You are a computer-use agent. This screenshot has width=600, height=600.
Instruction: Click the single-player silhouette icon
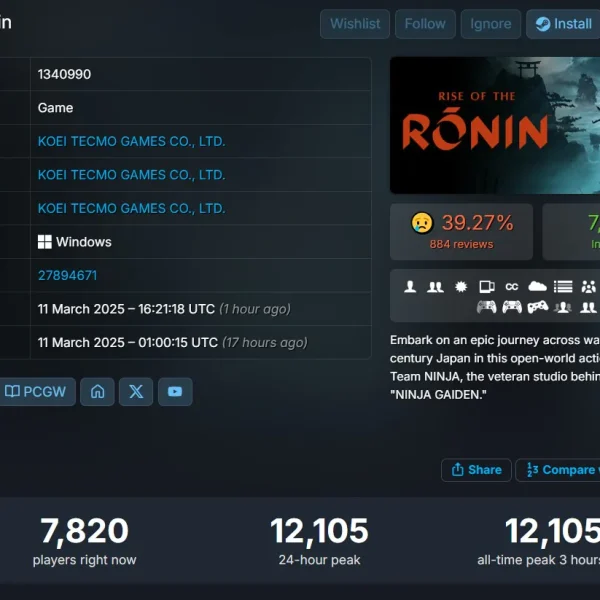tap(410, 286)
